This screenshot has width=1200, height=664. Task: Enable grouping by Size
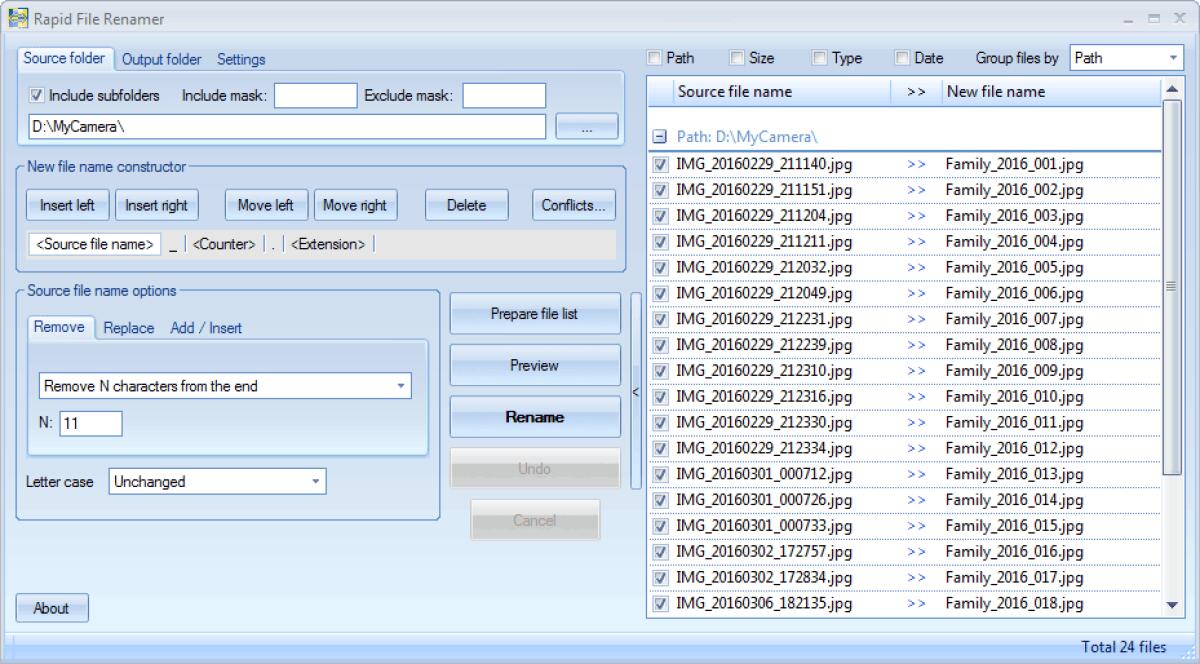737,57
